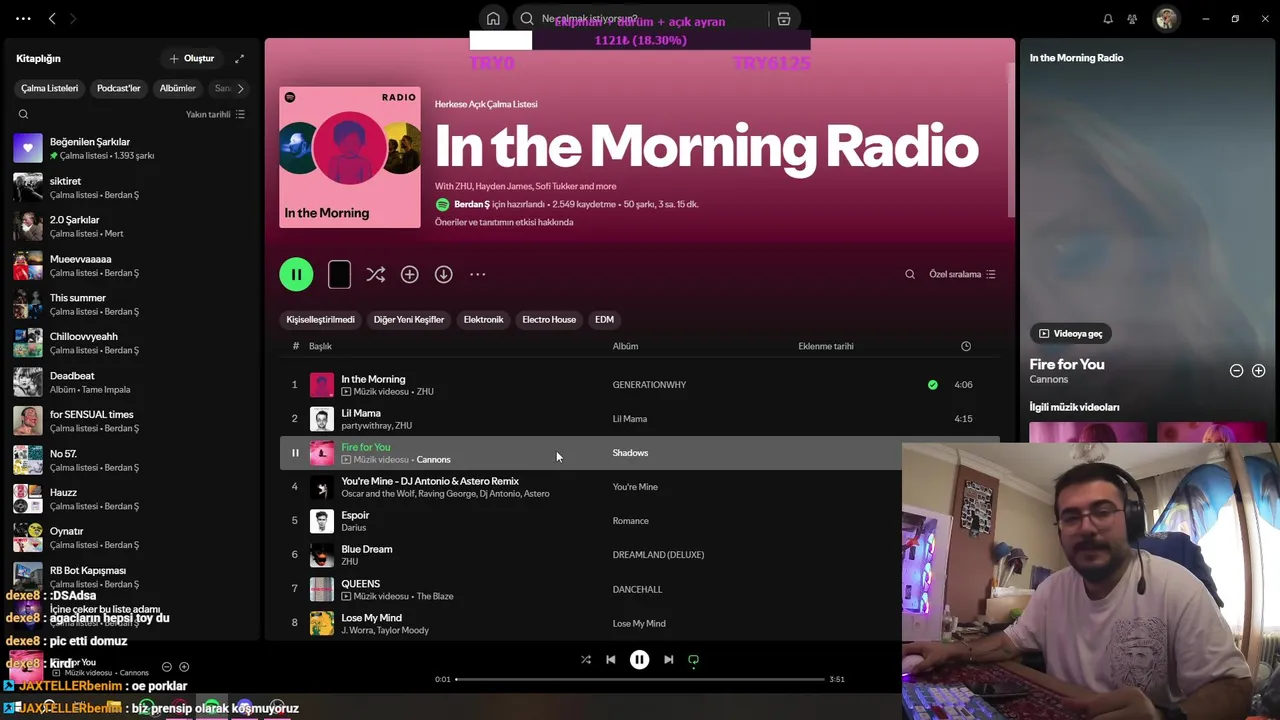The height and width of the screenshot is (720, 1280).
Task: Open the Yakın tarihli library sort
Action: coord(215,114)
